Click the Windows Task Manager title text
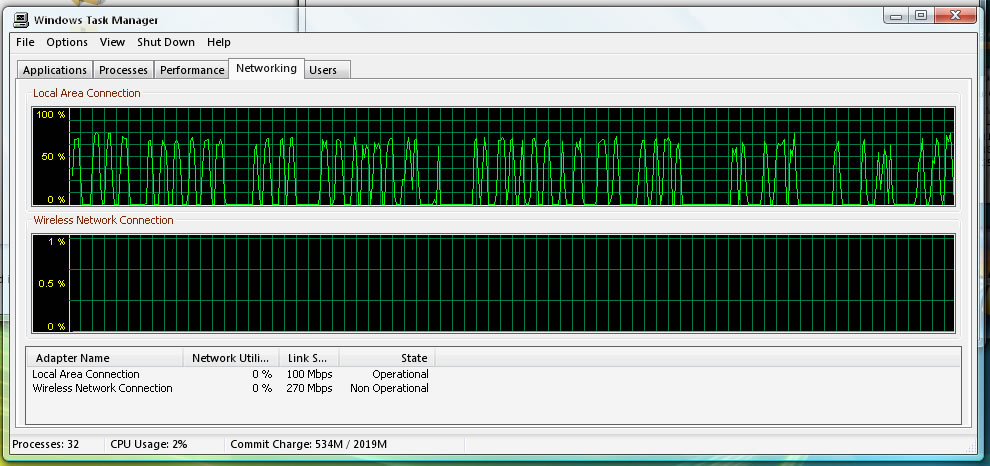Image resolution: width=990 pixels, height=466 pixels. click(96, 20)
